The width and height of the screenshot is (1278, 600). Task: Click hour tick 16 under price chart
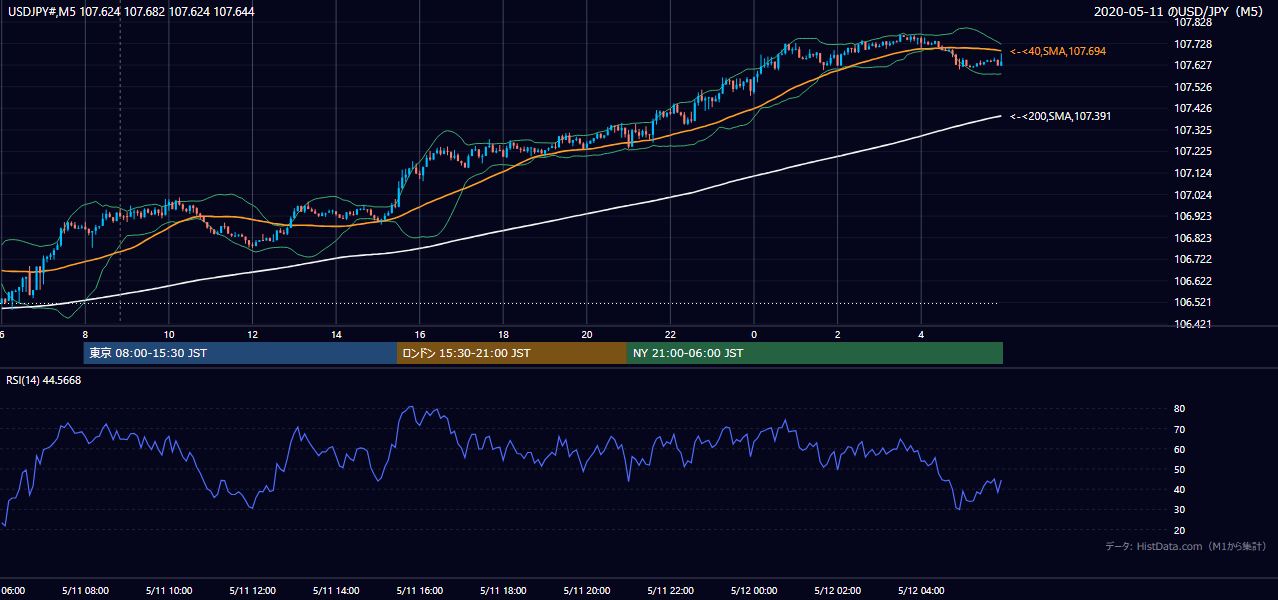pos(419,335)
